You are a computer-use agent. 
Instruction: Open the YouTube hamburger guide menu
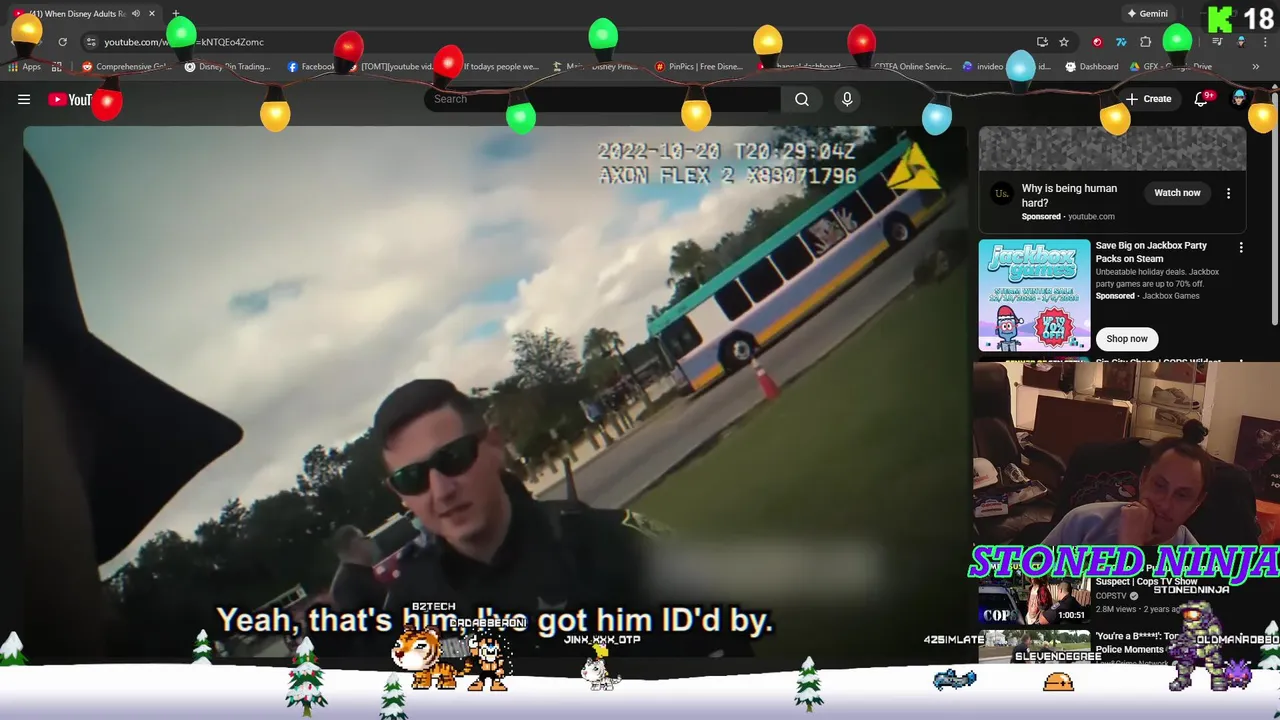24,99
